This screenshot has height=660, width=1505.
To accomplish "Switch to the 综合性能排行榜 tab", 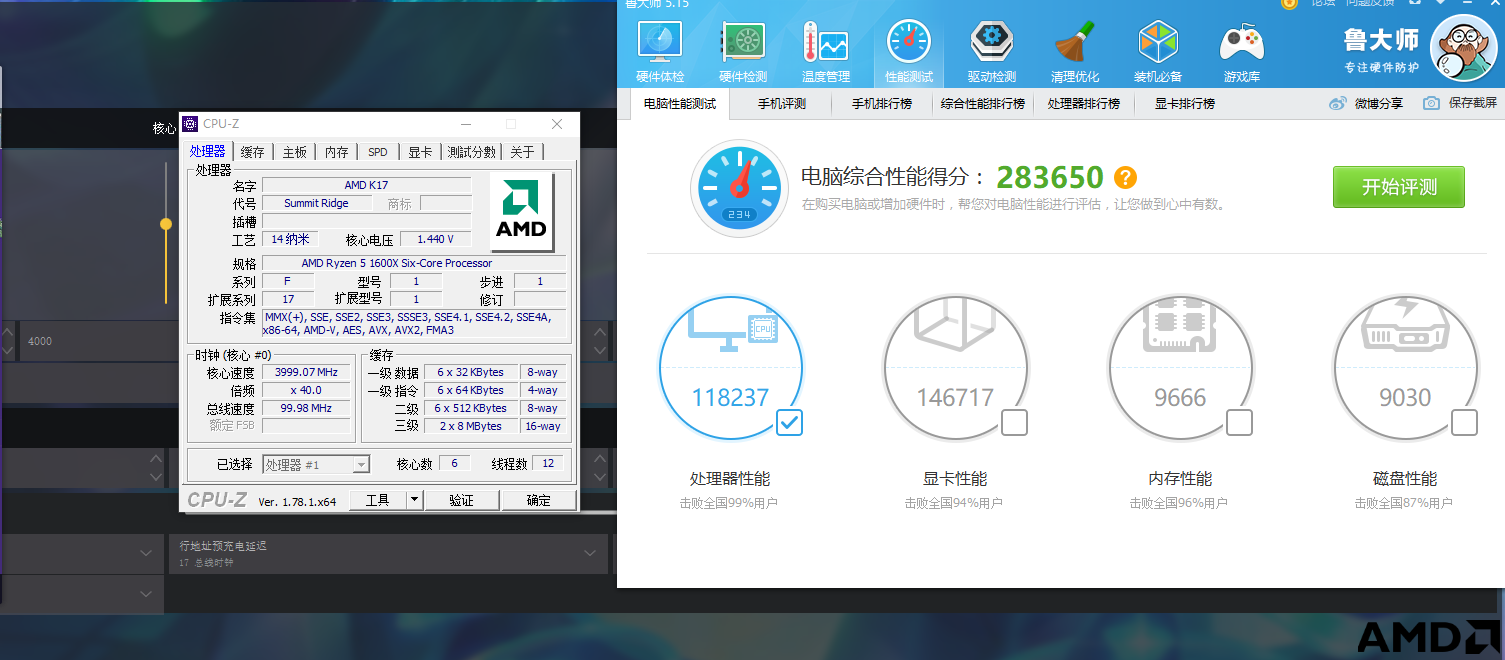I will point(983,104).
